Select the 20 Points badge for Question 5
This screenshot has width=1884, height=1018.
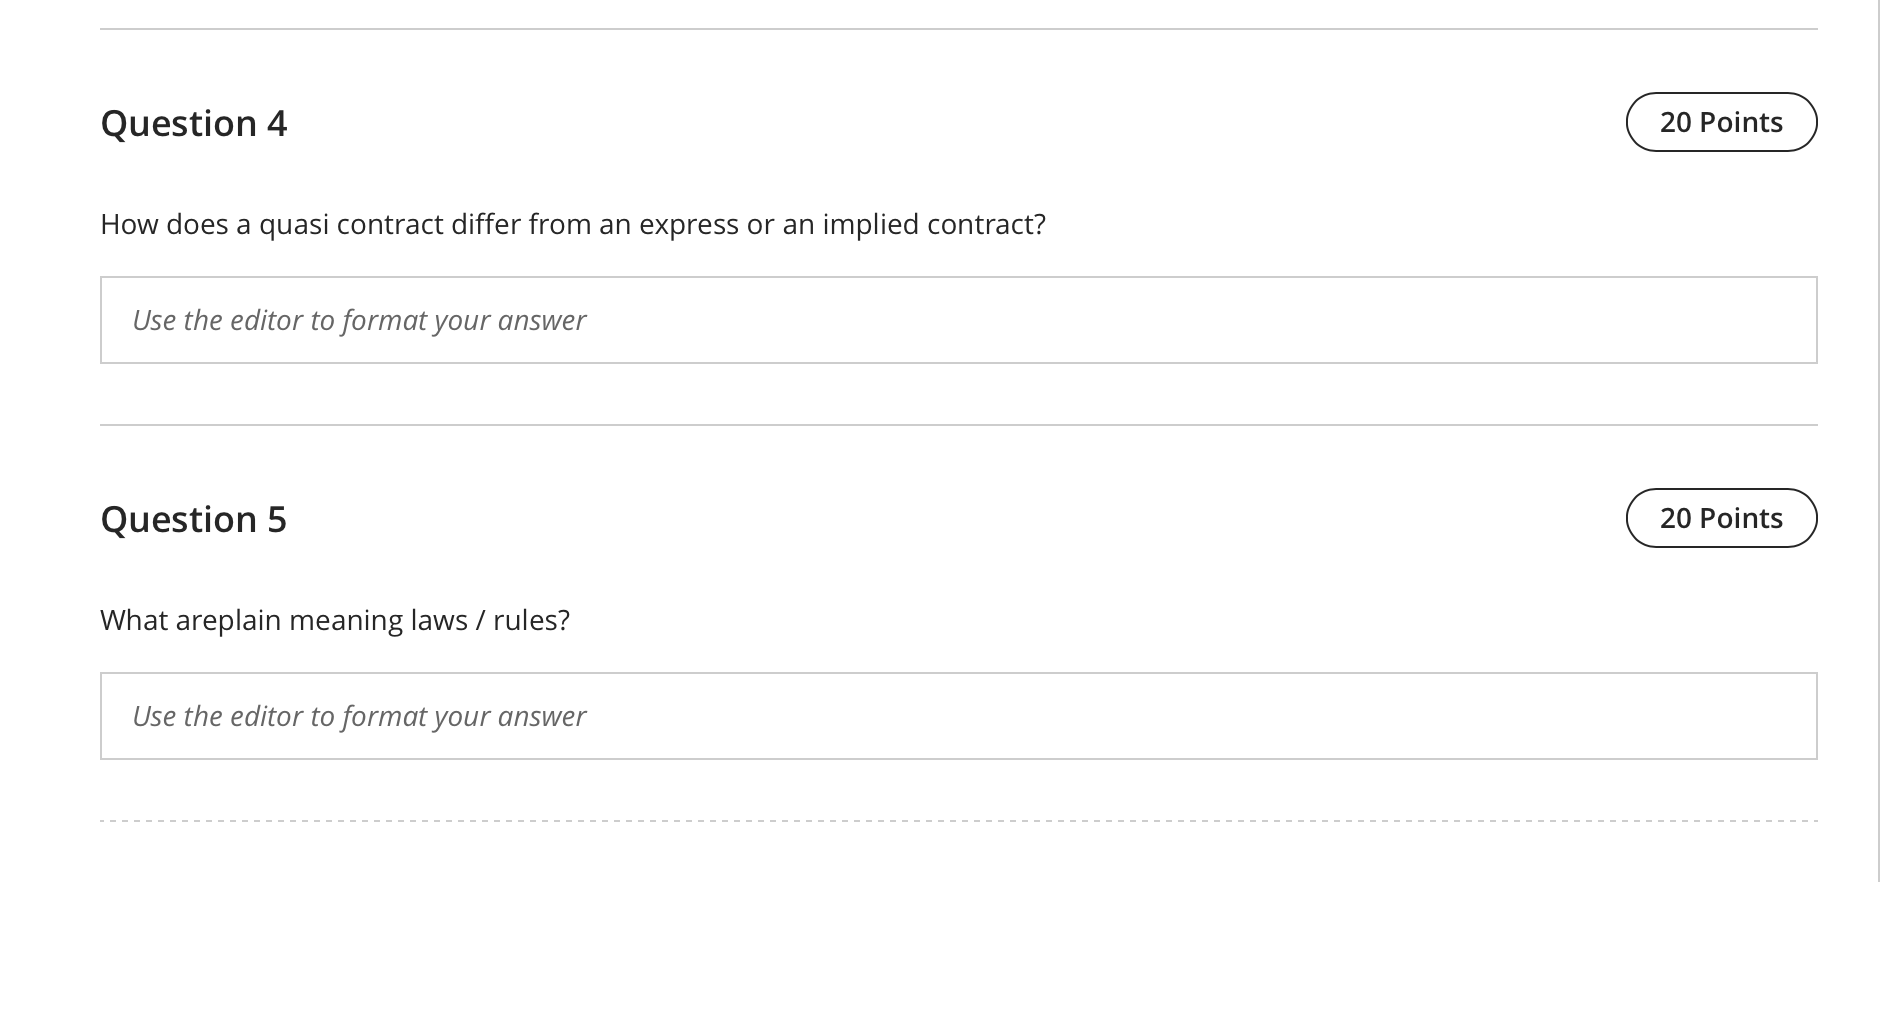click(1721, 518)
